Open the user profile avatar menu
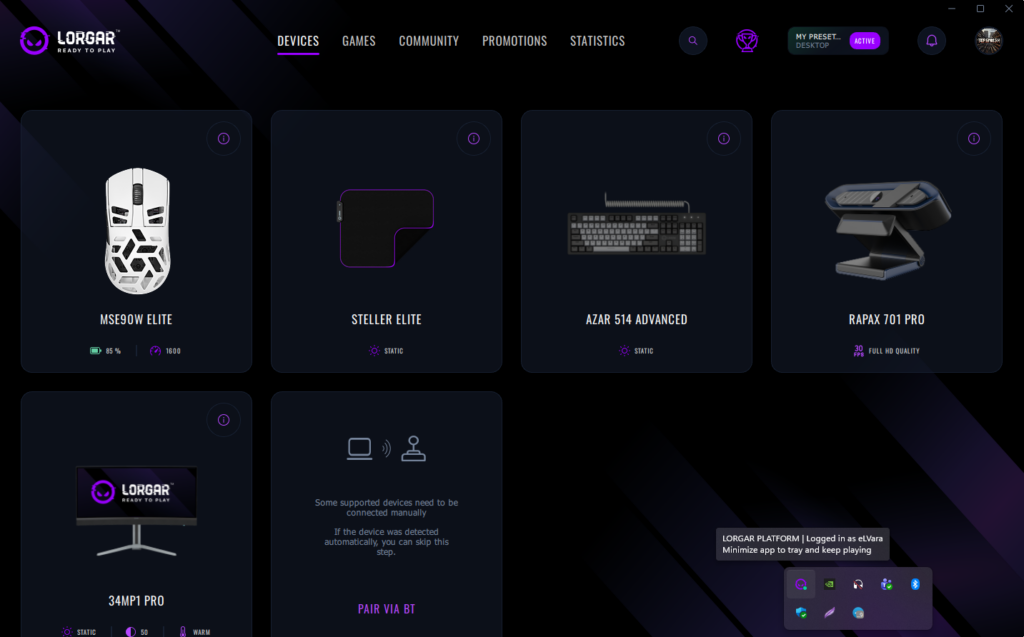Image resolution: width=1024 pixels, height=637 pixels. pyautogui.click(x=989, y=41)
